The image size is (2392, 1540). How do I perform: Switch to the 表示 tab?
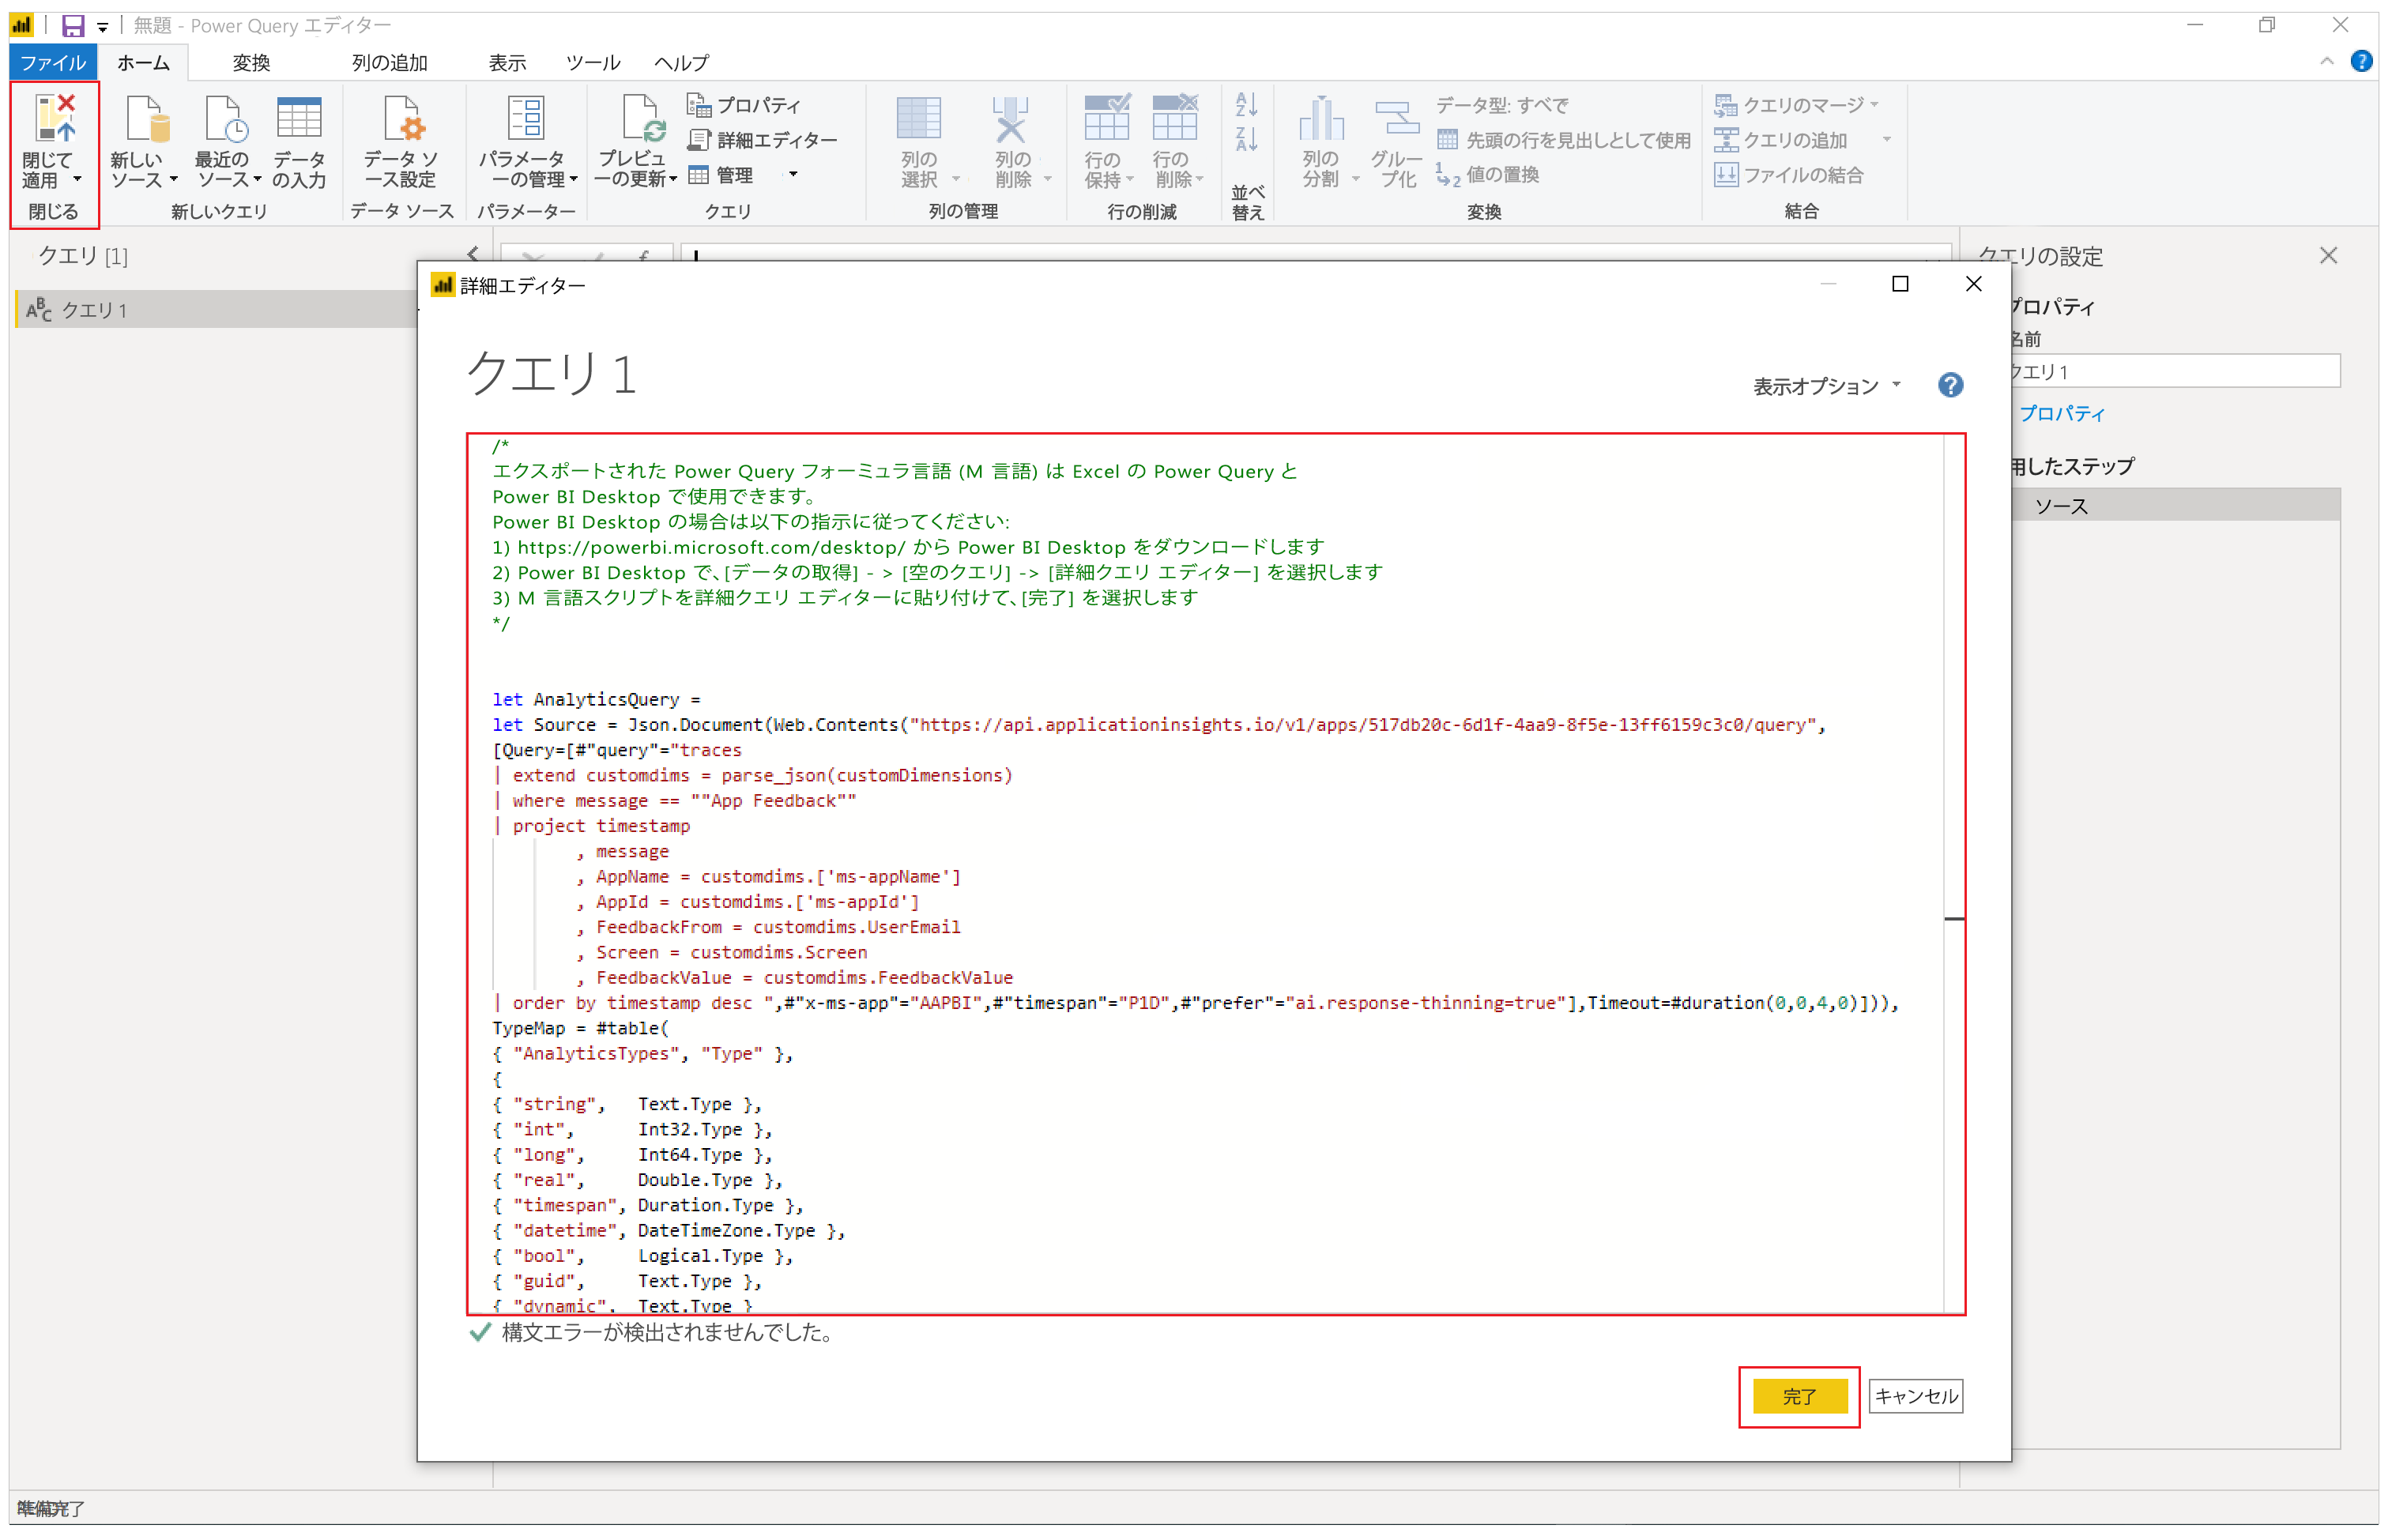(x=507, y=62)
